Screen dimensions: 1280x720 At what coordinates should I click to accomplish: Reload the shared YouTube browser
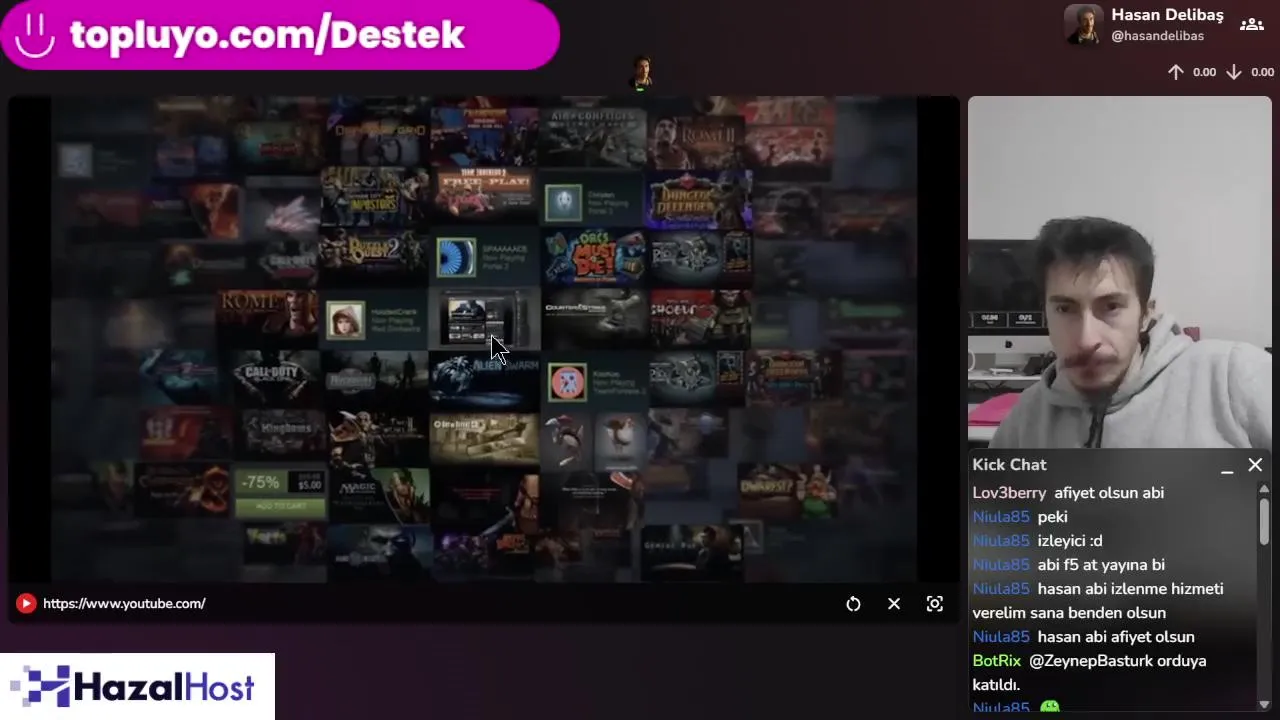[853, 604]
